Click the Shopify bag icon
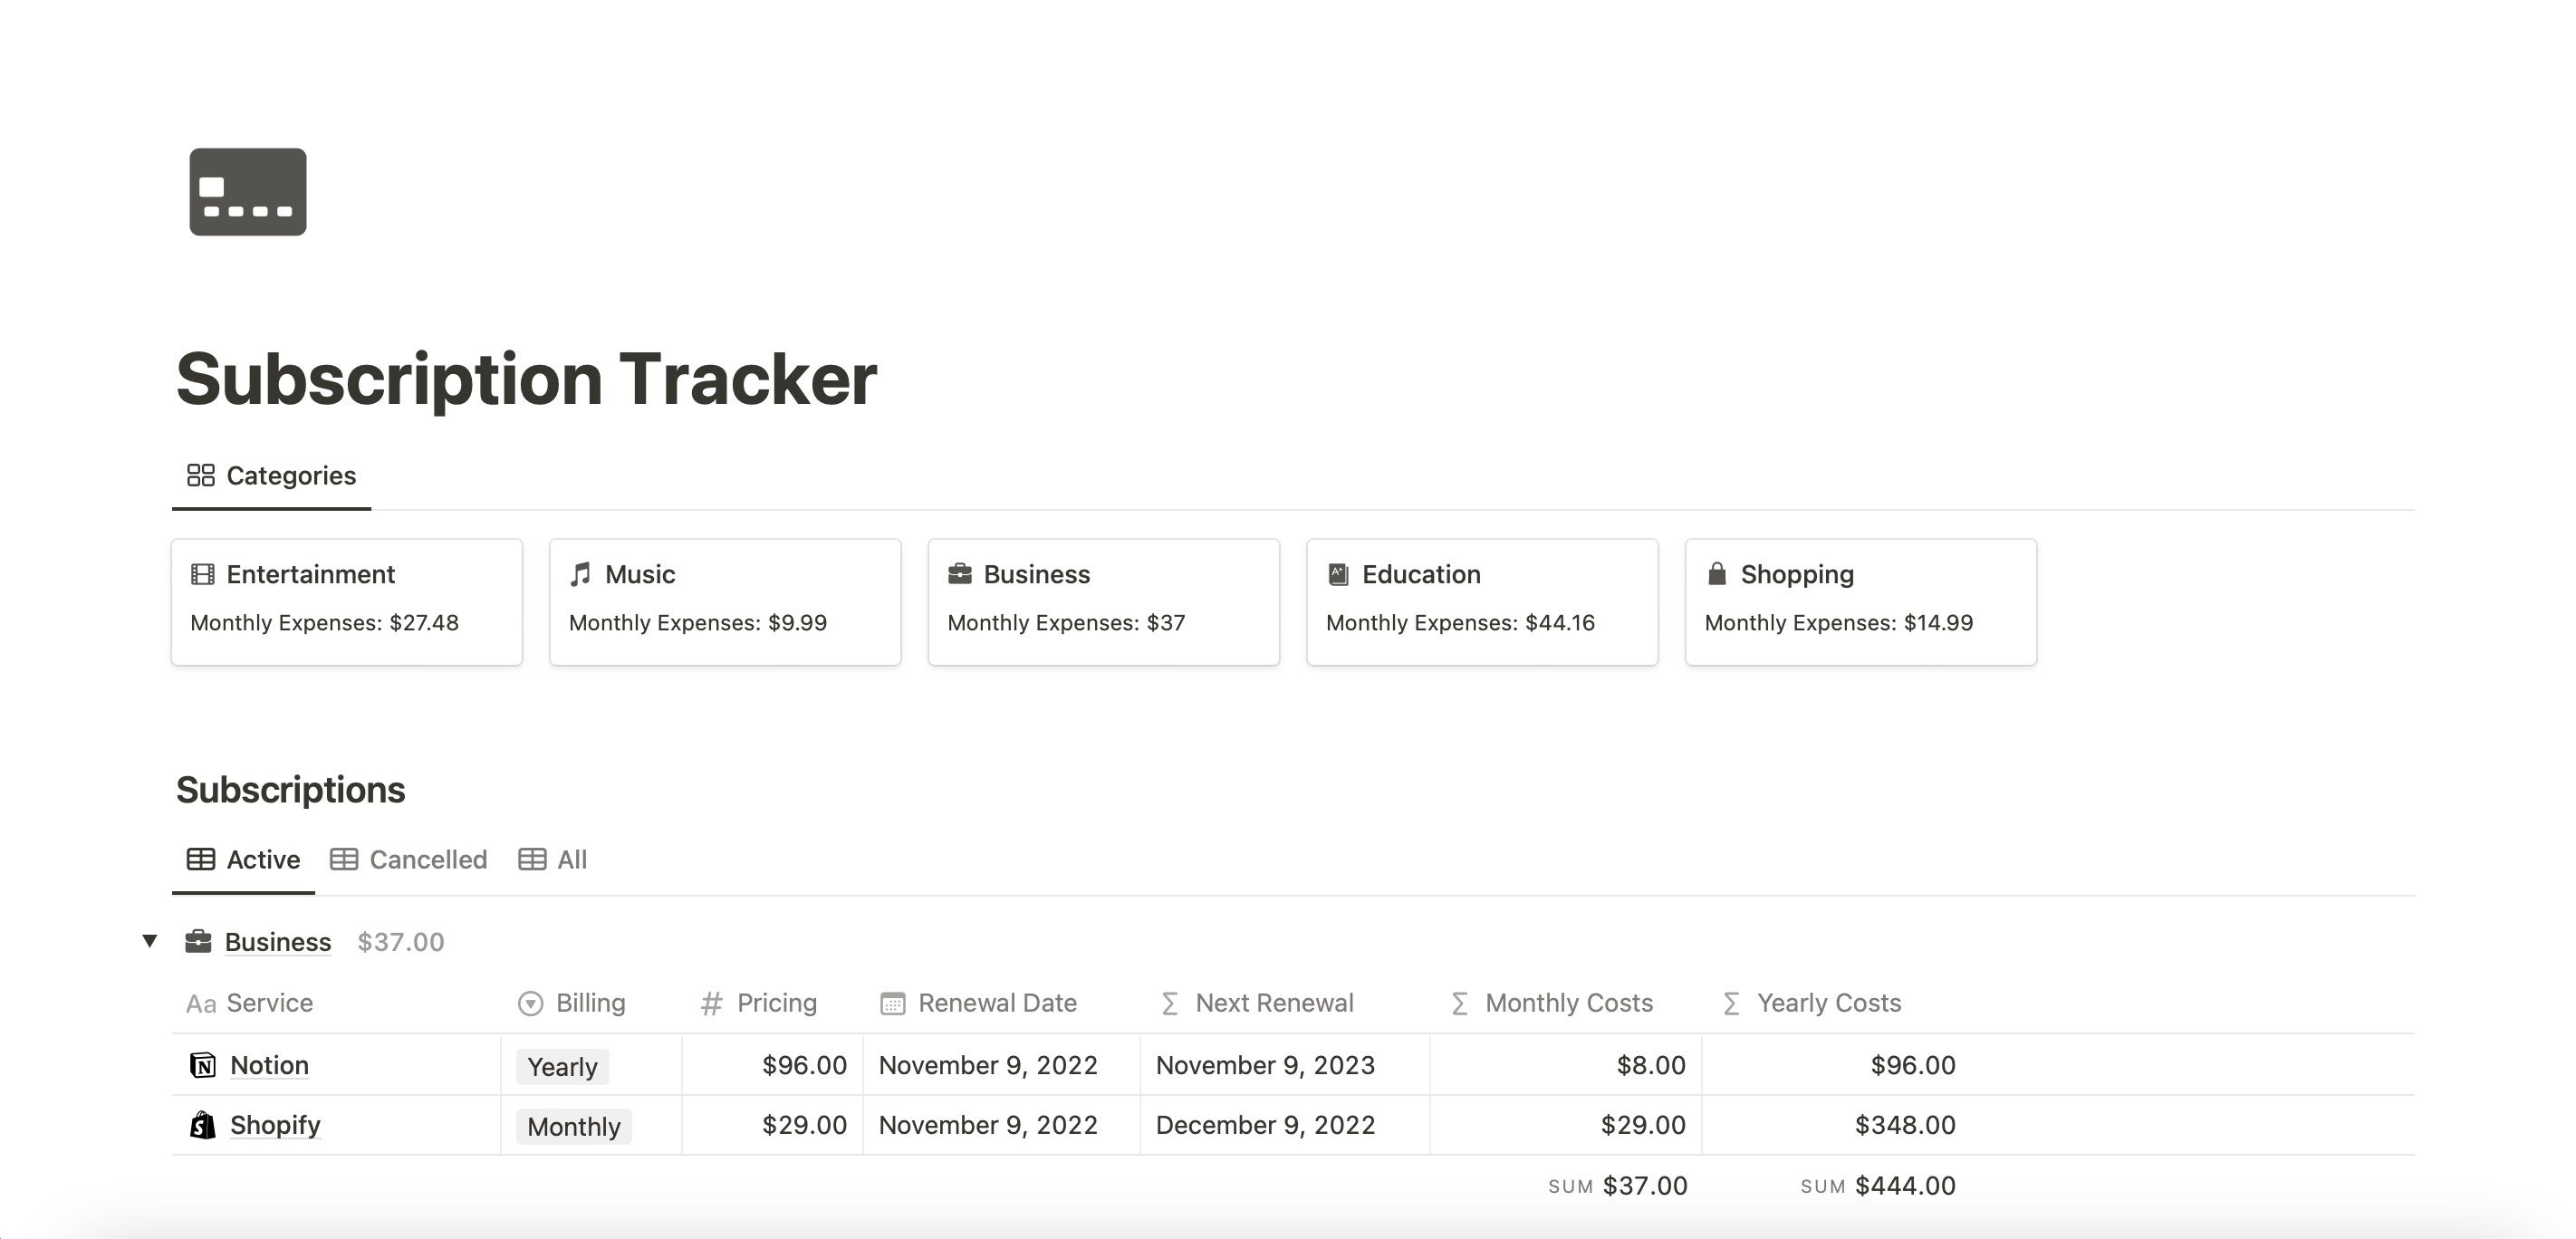Image resolution: width=2576 pixels, height=1239 pixels. [x=203, y=1125]
